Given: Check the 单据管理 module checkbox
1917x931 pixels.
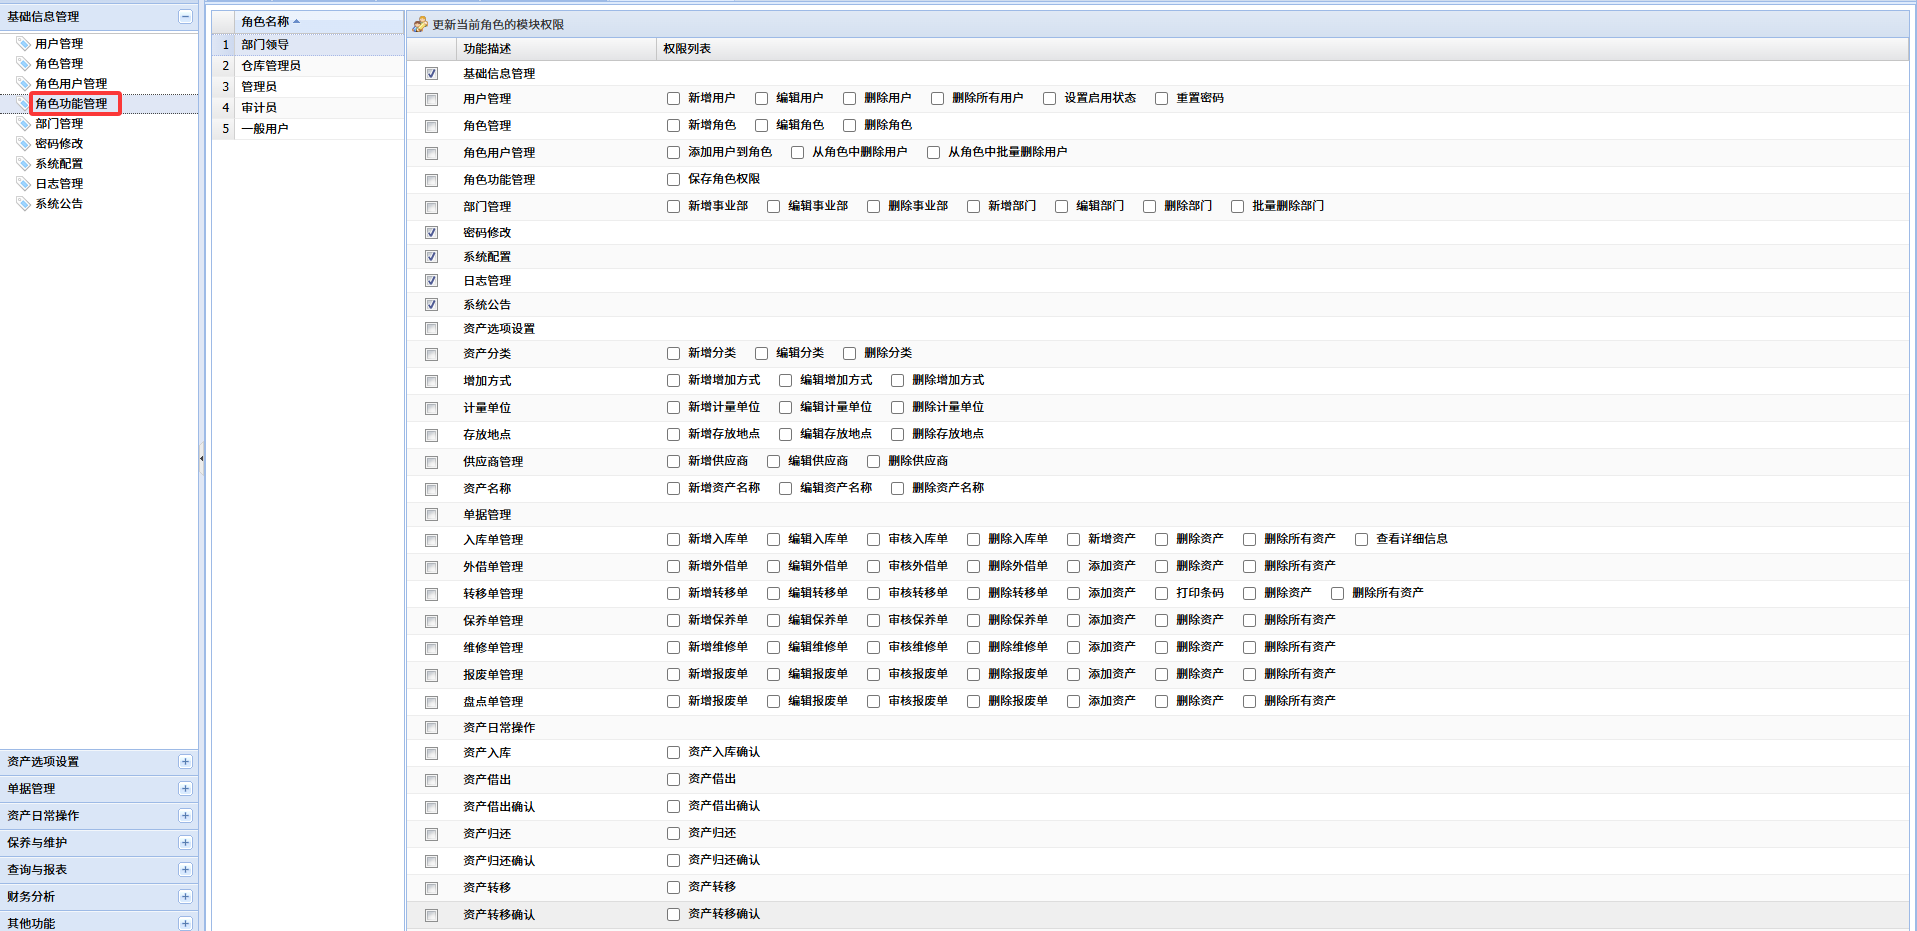Looking at the screenshot, I should click(x=431, y=515).
